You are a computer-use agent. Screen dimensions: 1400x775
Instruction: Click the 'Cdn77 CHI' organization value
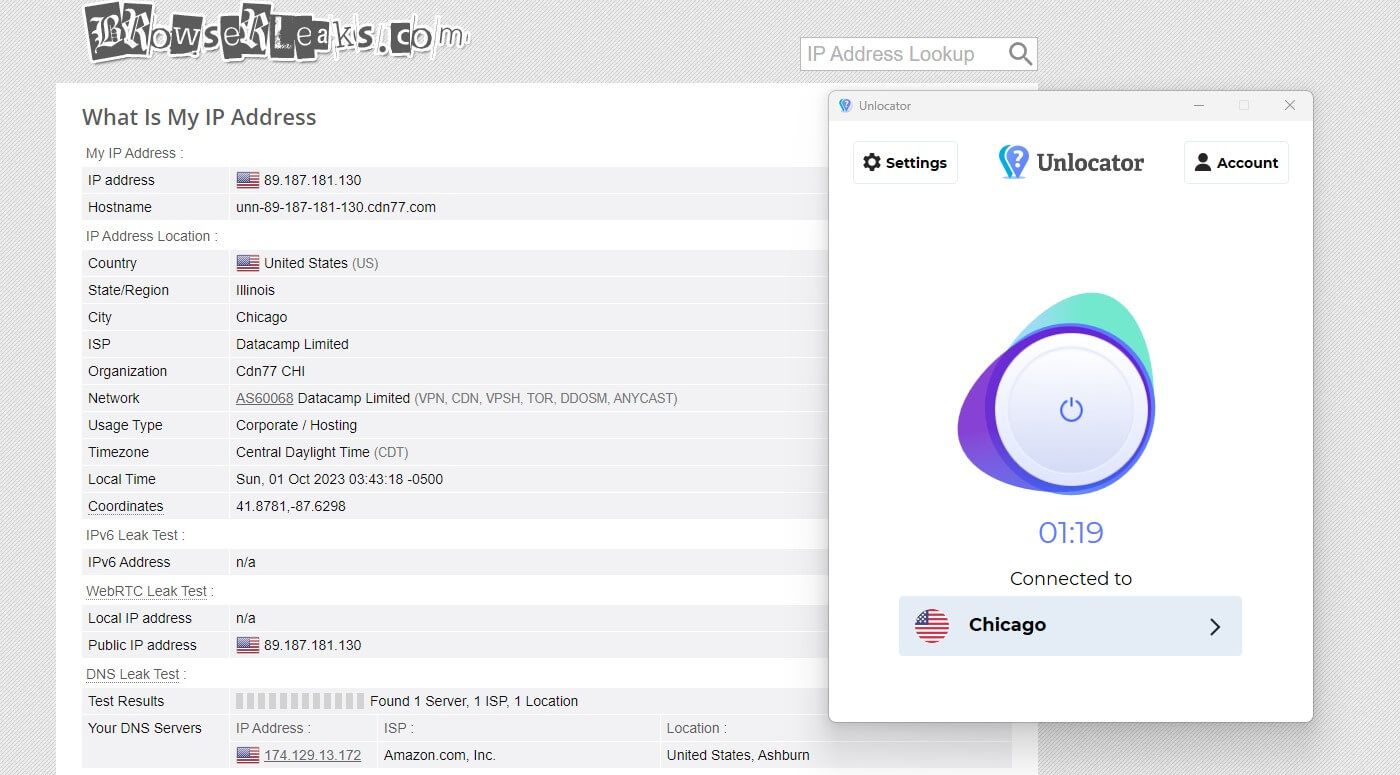[x=271, y=371]
